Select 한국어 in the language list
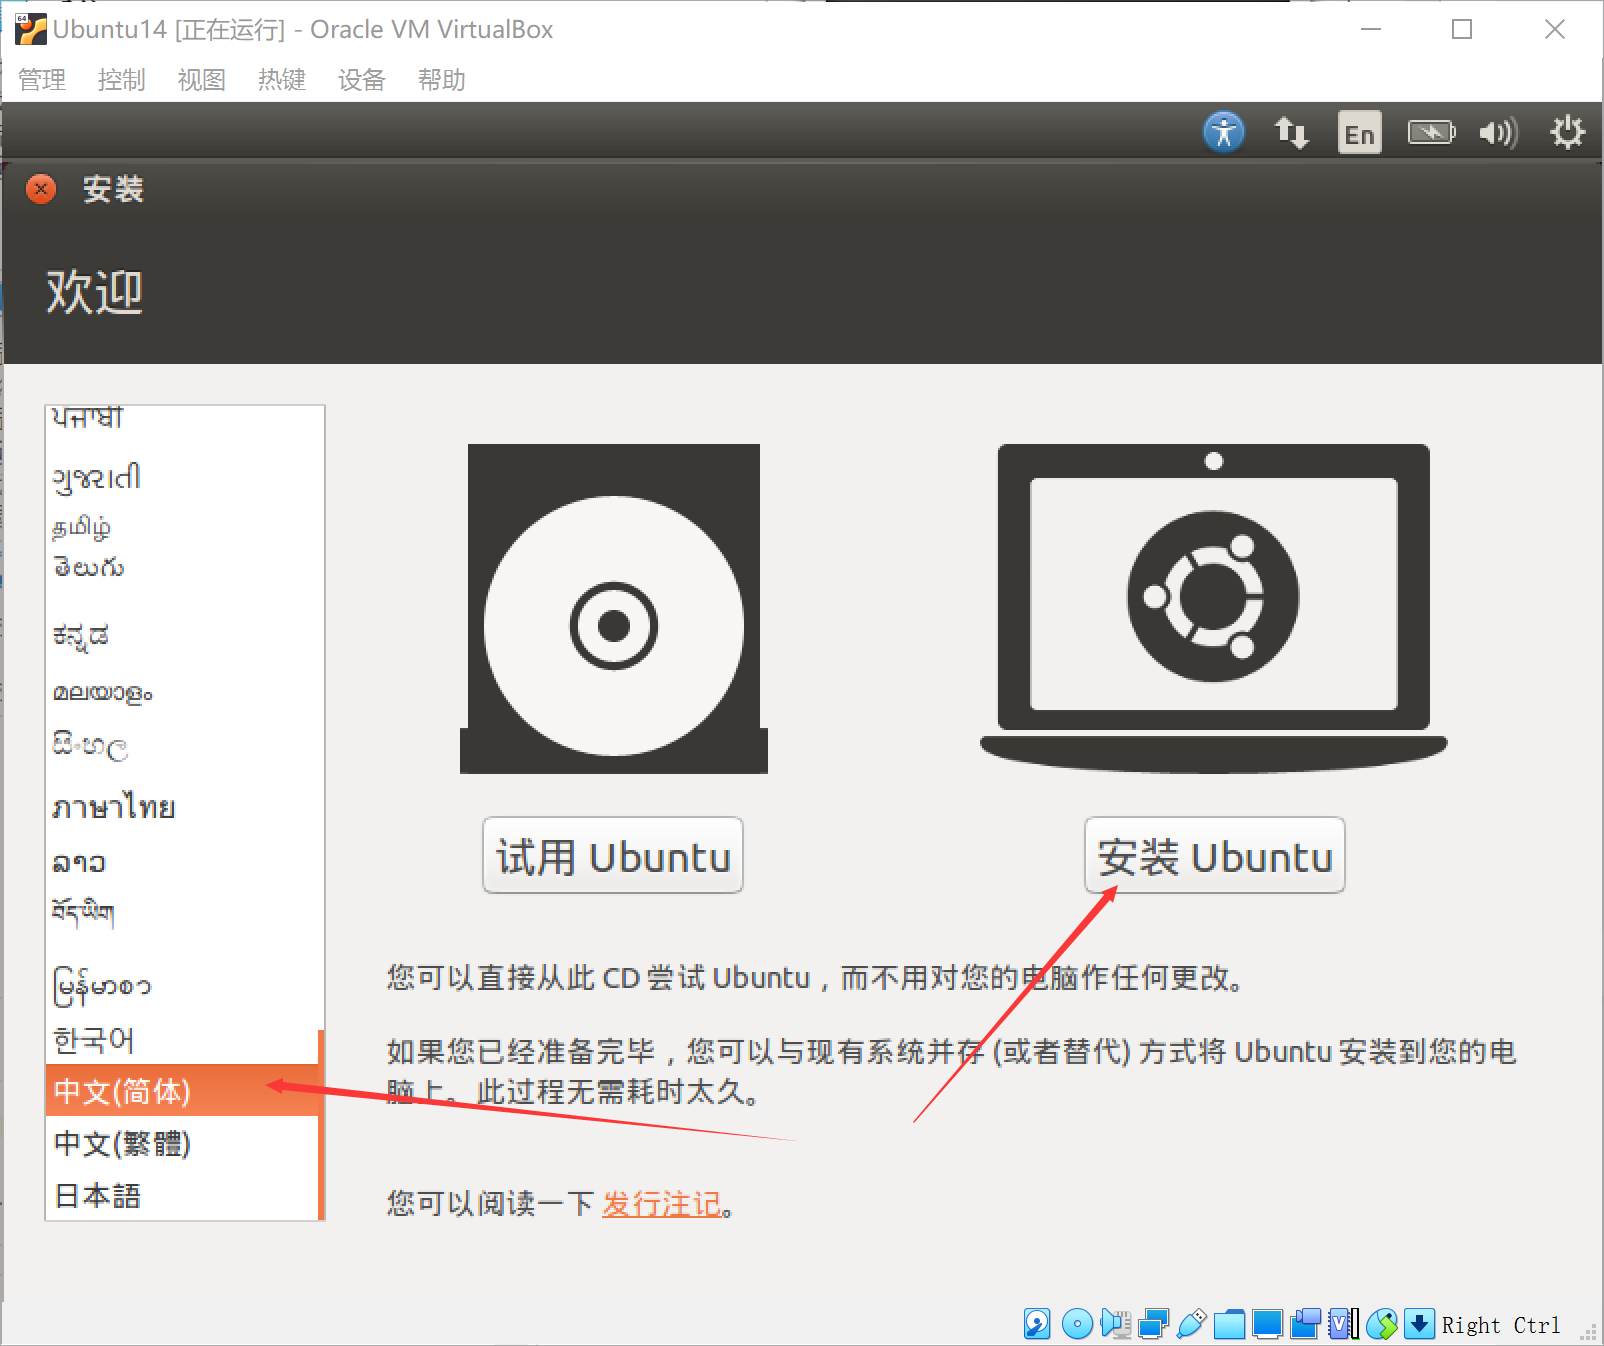This screenshot has height=1346, width=1604. [182, 1040]
